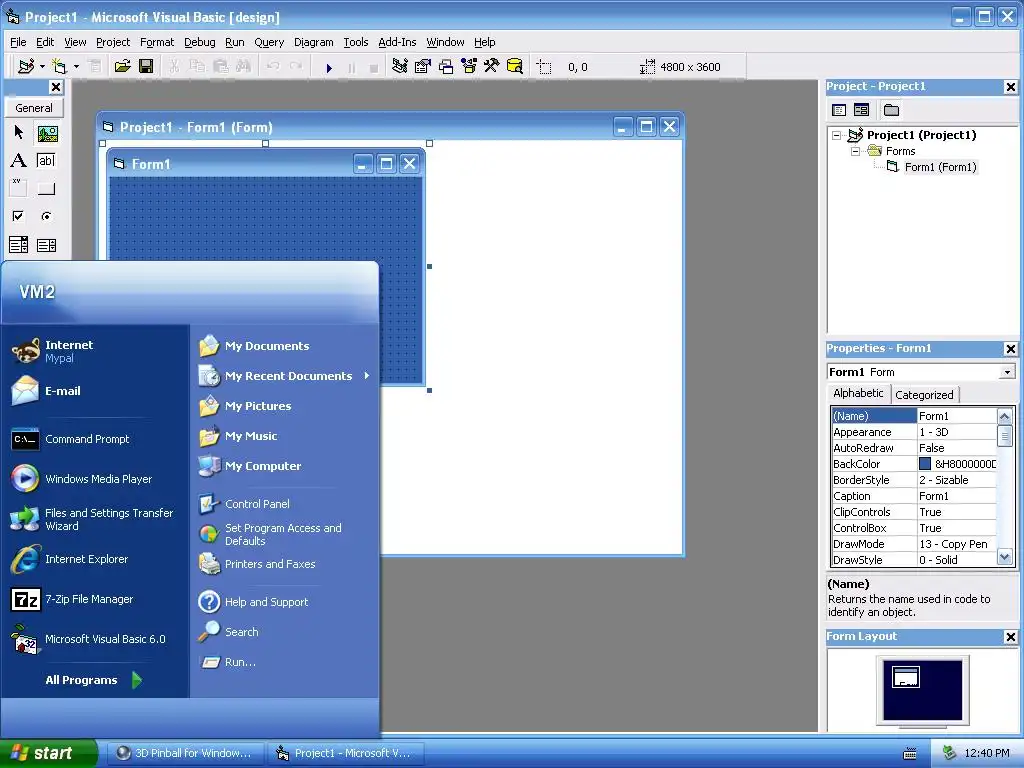This screenshot has width=1024, height=768.
Task: Launch Microsoft Visual Basic 6.0 from Start menu
Action: click(104, 639)
